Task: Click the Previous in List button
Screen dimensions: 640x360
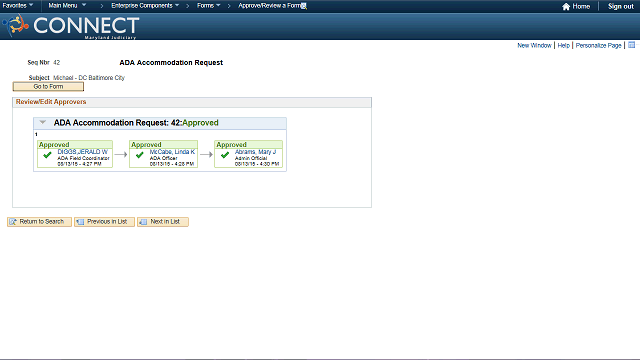Action: tap(104, 222)
